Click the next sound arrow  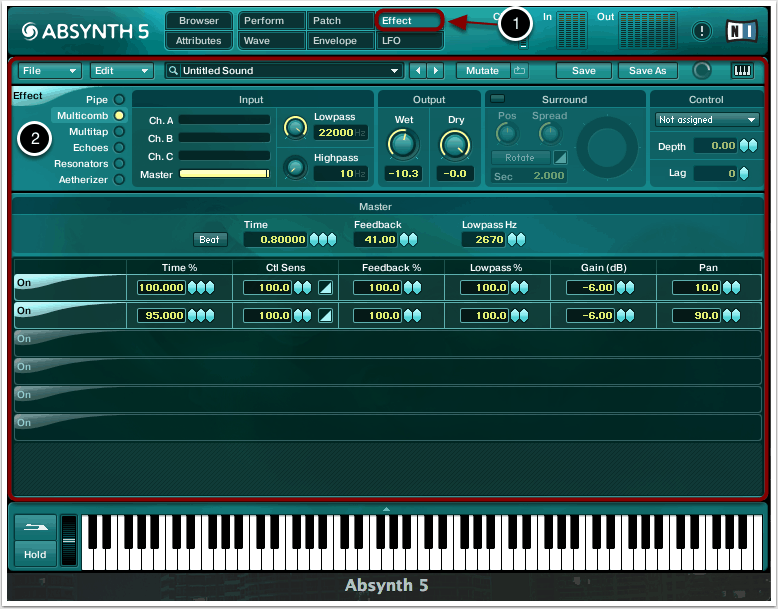437,71
